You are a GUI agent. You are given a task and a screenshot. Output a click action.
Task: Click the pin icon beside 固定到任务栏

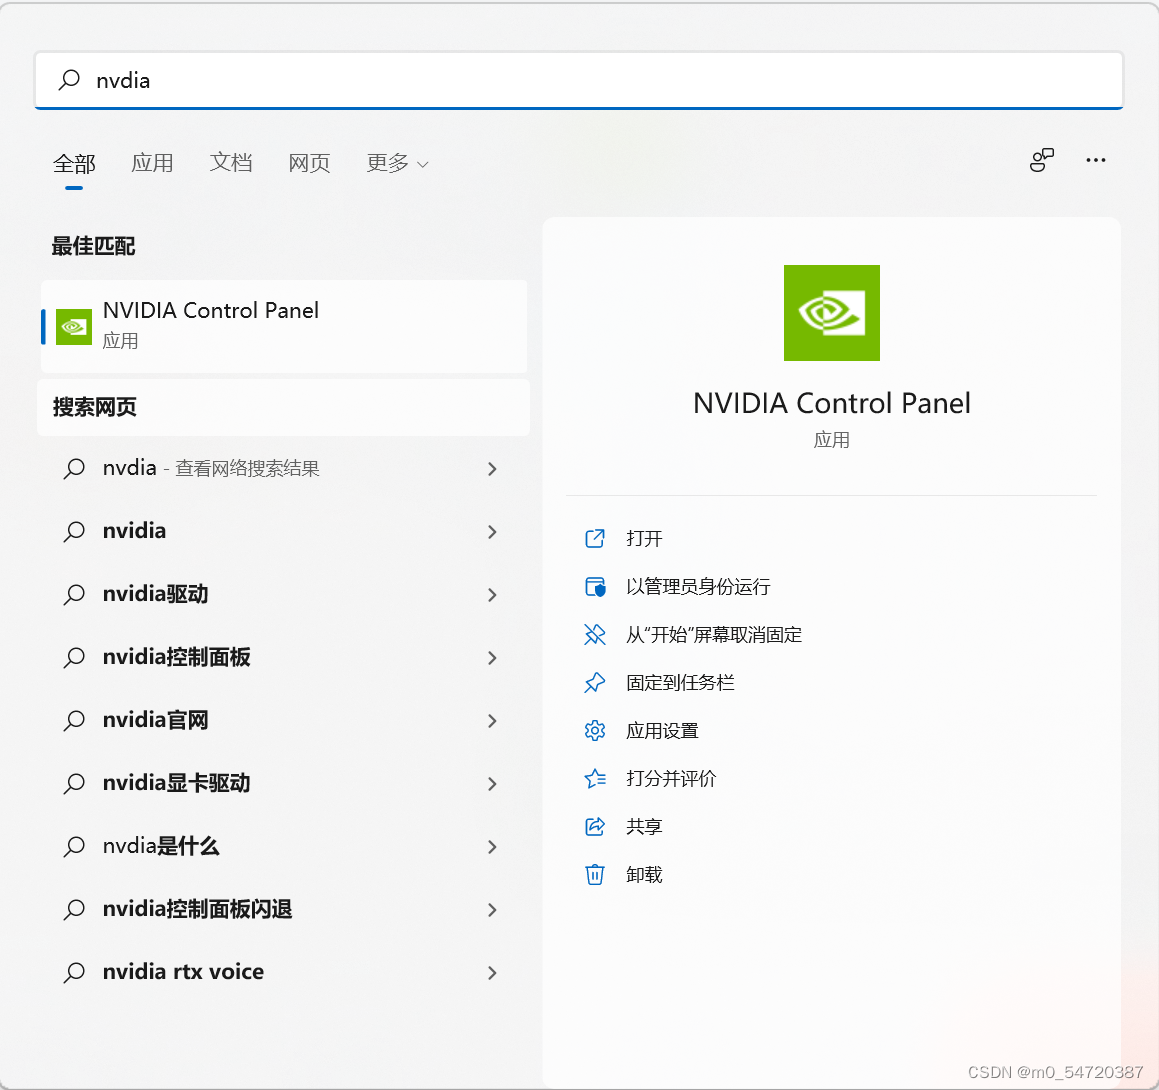[x=595, y=683]
